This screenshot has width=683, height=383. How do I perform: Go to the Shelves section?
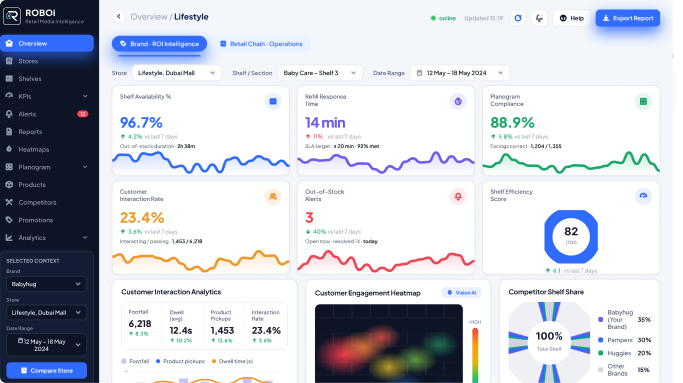[47, 79]
